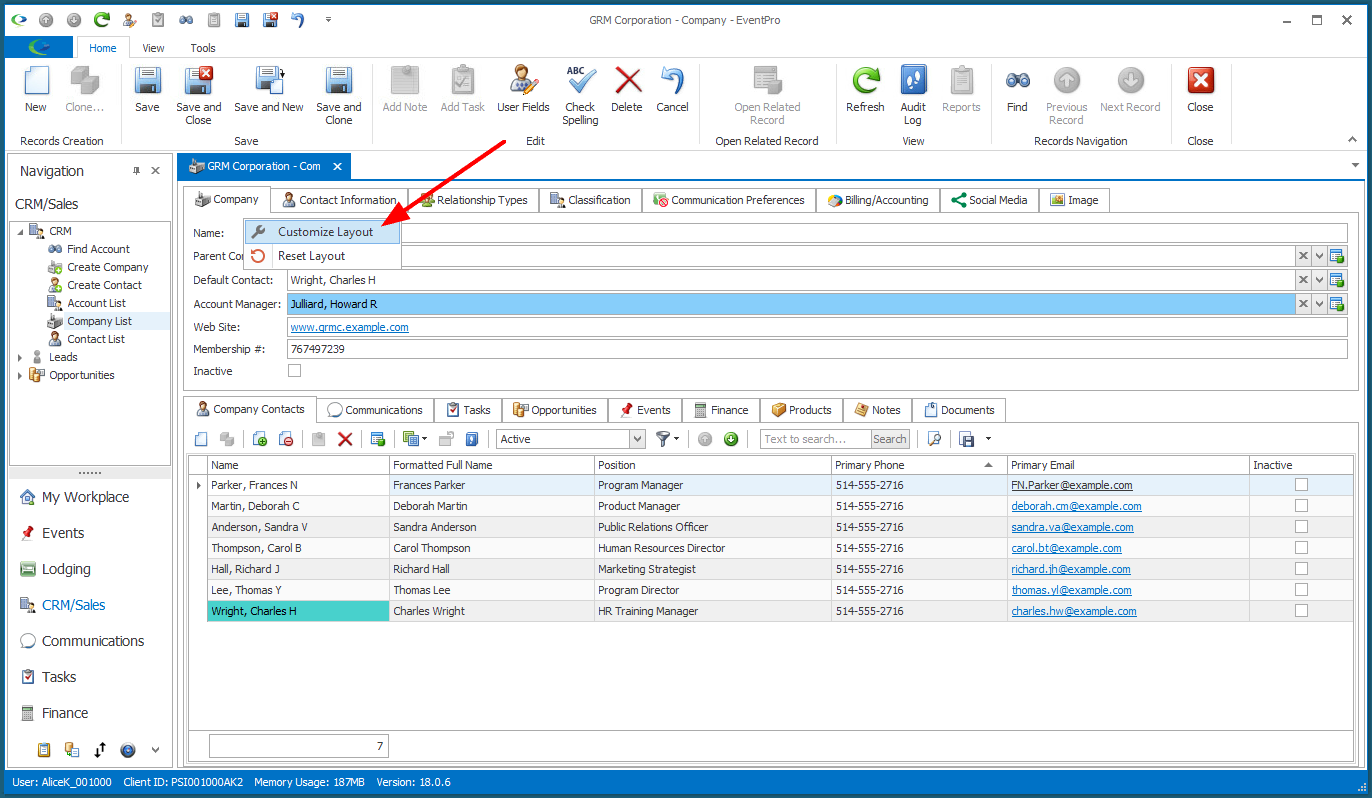Image resolution: width=1372 pixels, height=798 pixels.
Task: Open the Audit Log
Action: [x=913, y=96]
